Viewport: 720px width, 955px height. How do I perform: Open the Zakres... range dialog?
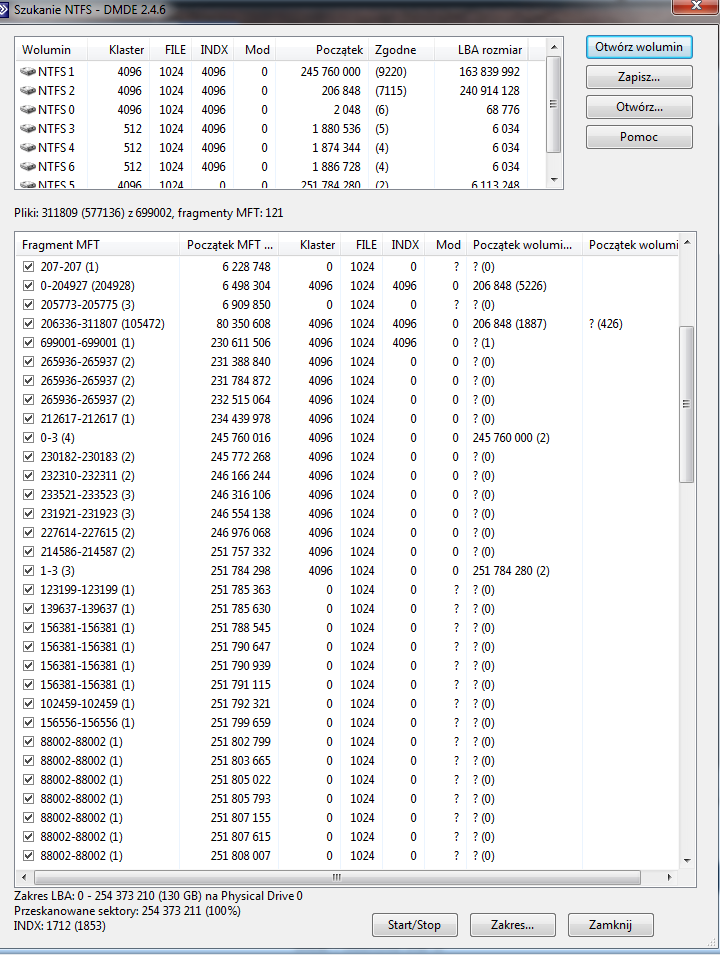coord(512,925)
